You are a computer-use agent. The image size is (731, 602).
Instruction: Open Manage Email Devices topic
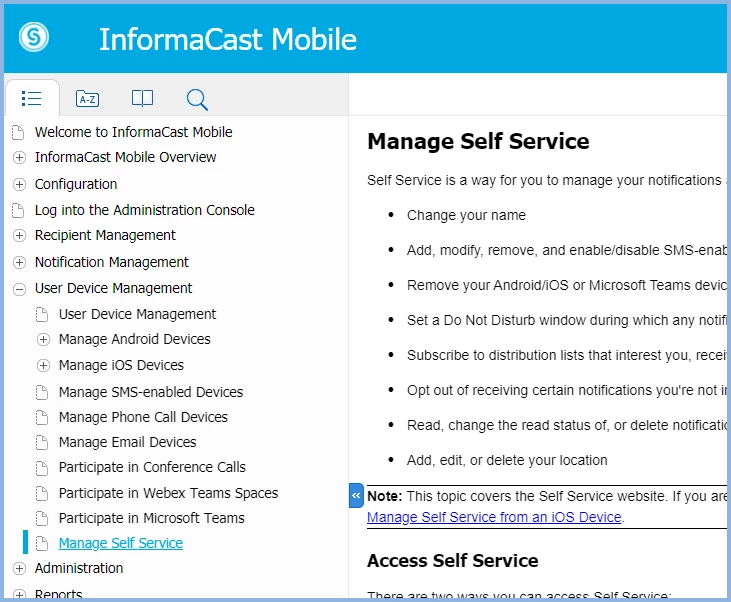(127, 442)
